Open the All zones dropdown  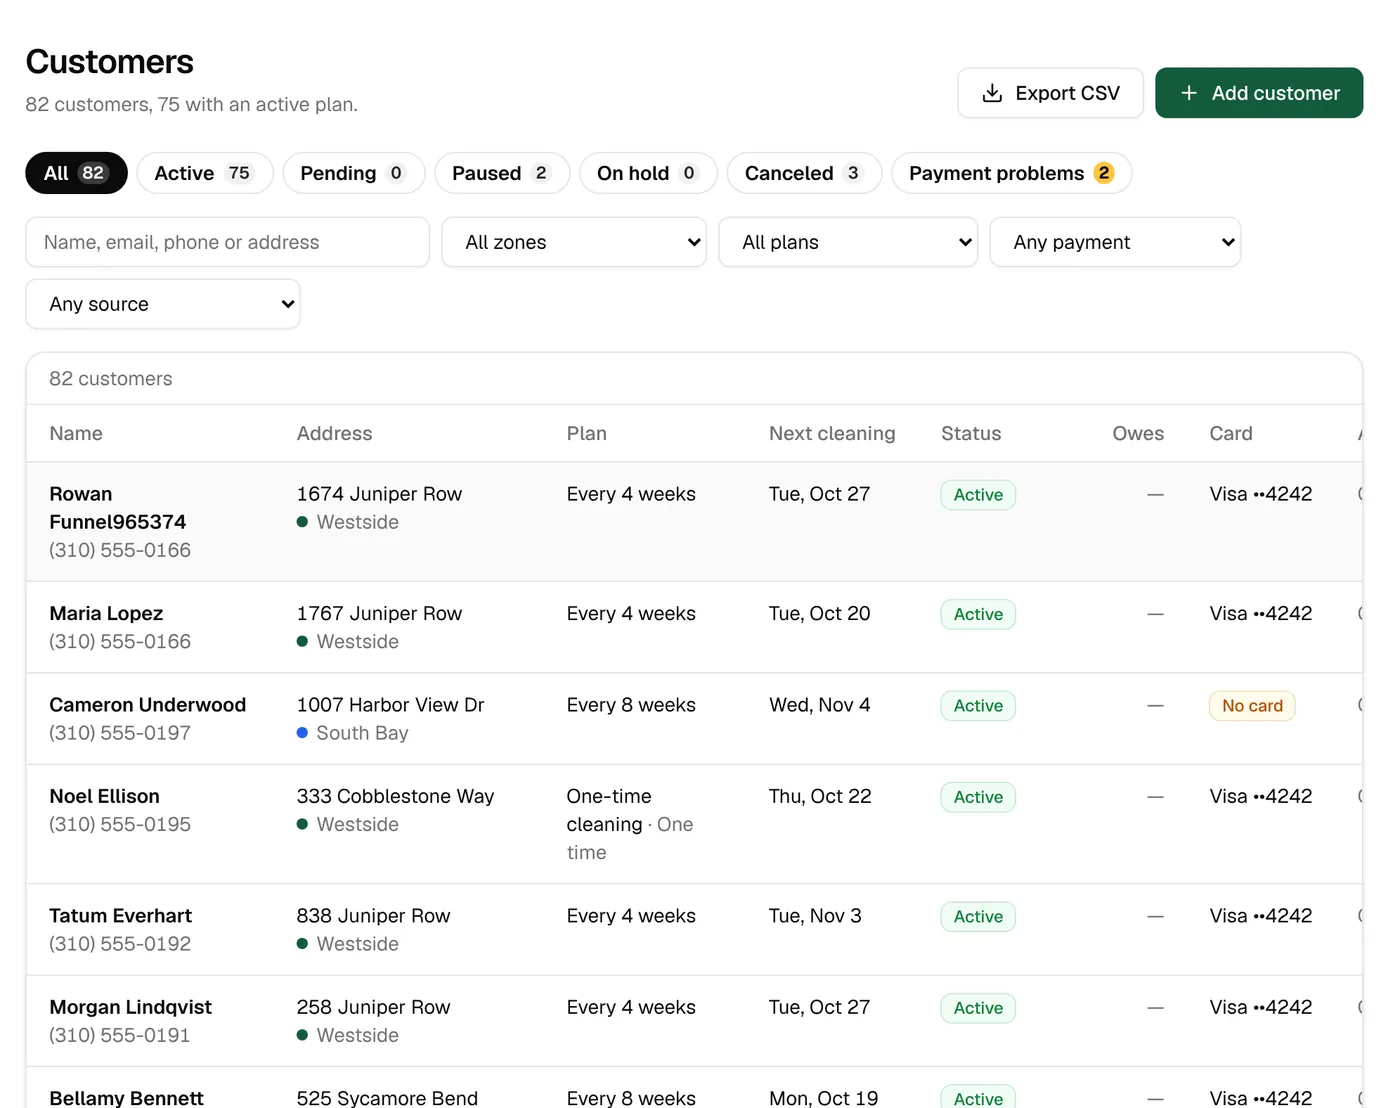click(x=574, y=242)
